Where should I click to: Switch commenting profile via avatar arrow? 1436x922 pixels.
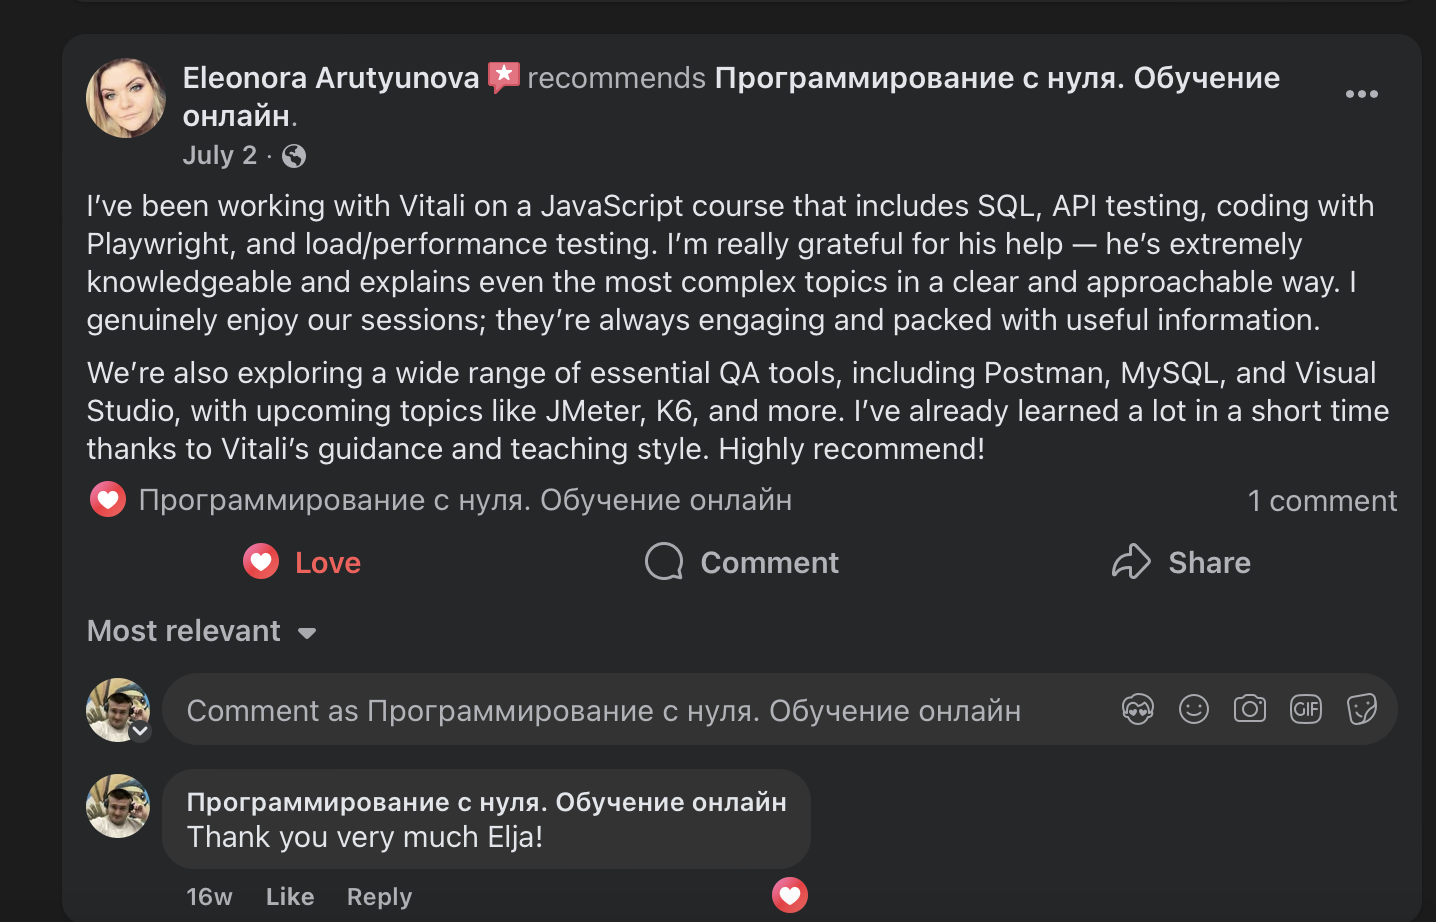[140, 731]
